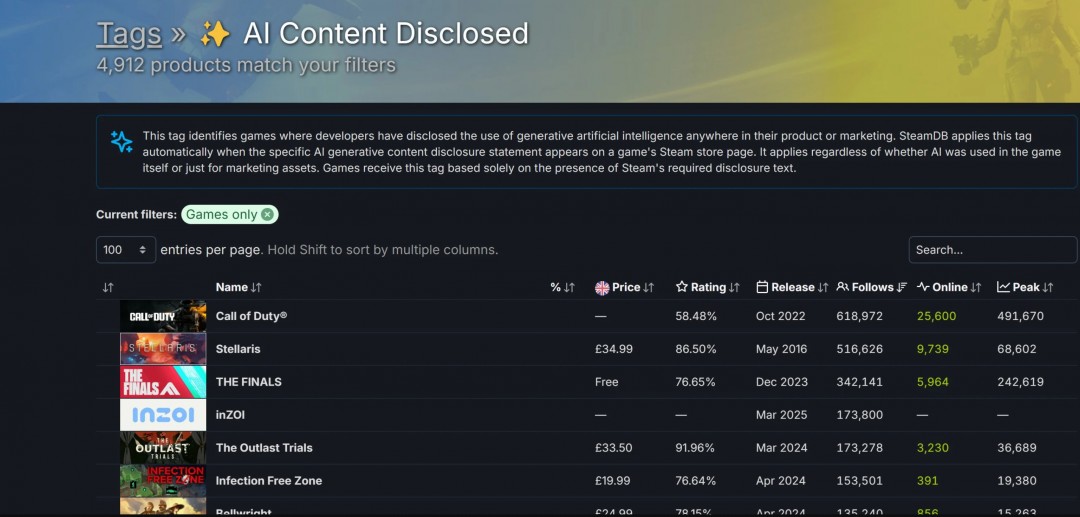Click the Call of Duty thumbnail
The width and height of the screenshot is (1080, 517).
coord(163,316)
